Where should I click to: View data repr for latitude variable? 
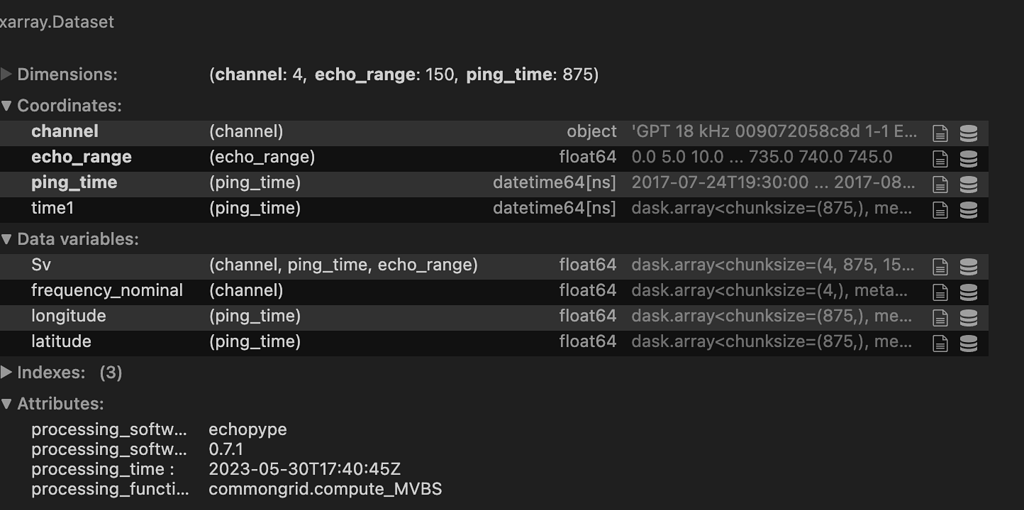[968, 343]
